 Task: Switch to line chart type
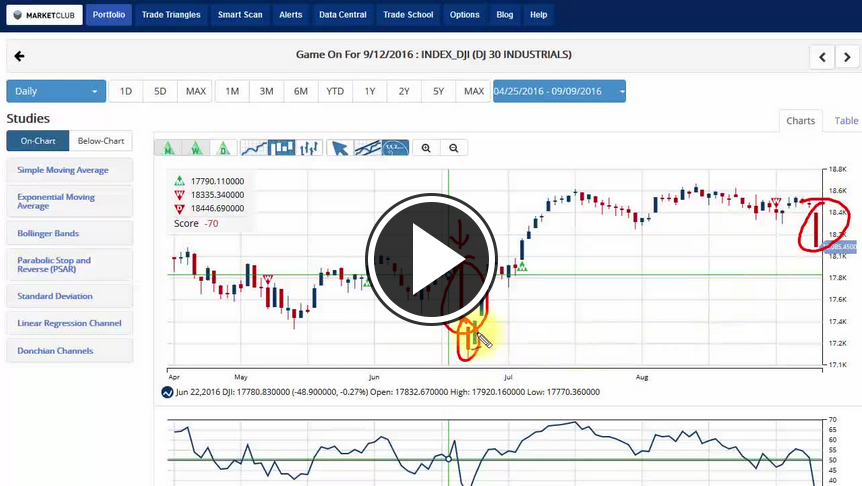point(254,148)
